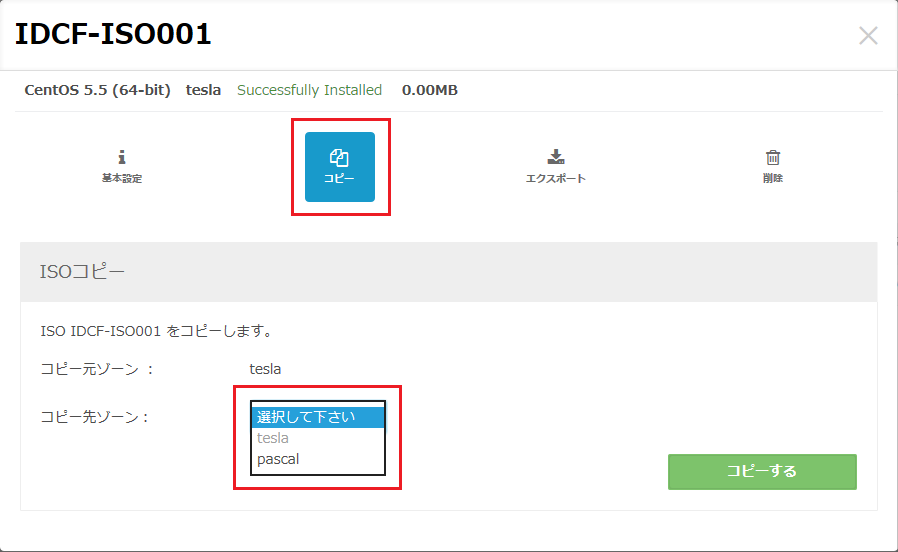Image resolution: width=898 pixels, height=552 pixels.
Task: Select the コピー tab label
Action: [x=339, y=179]
